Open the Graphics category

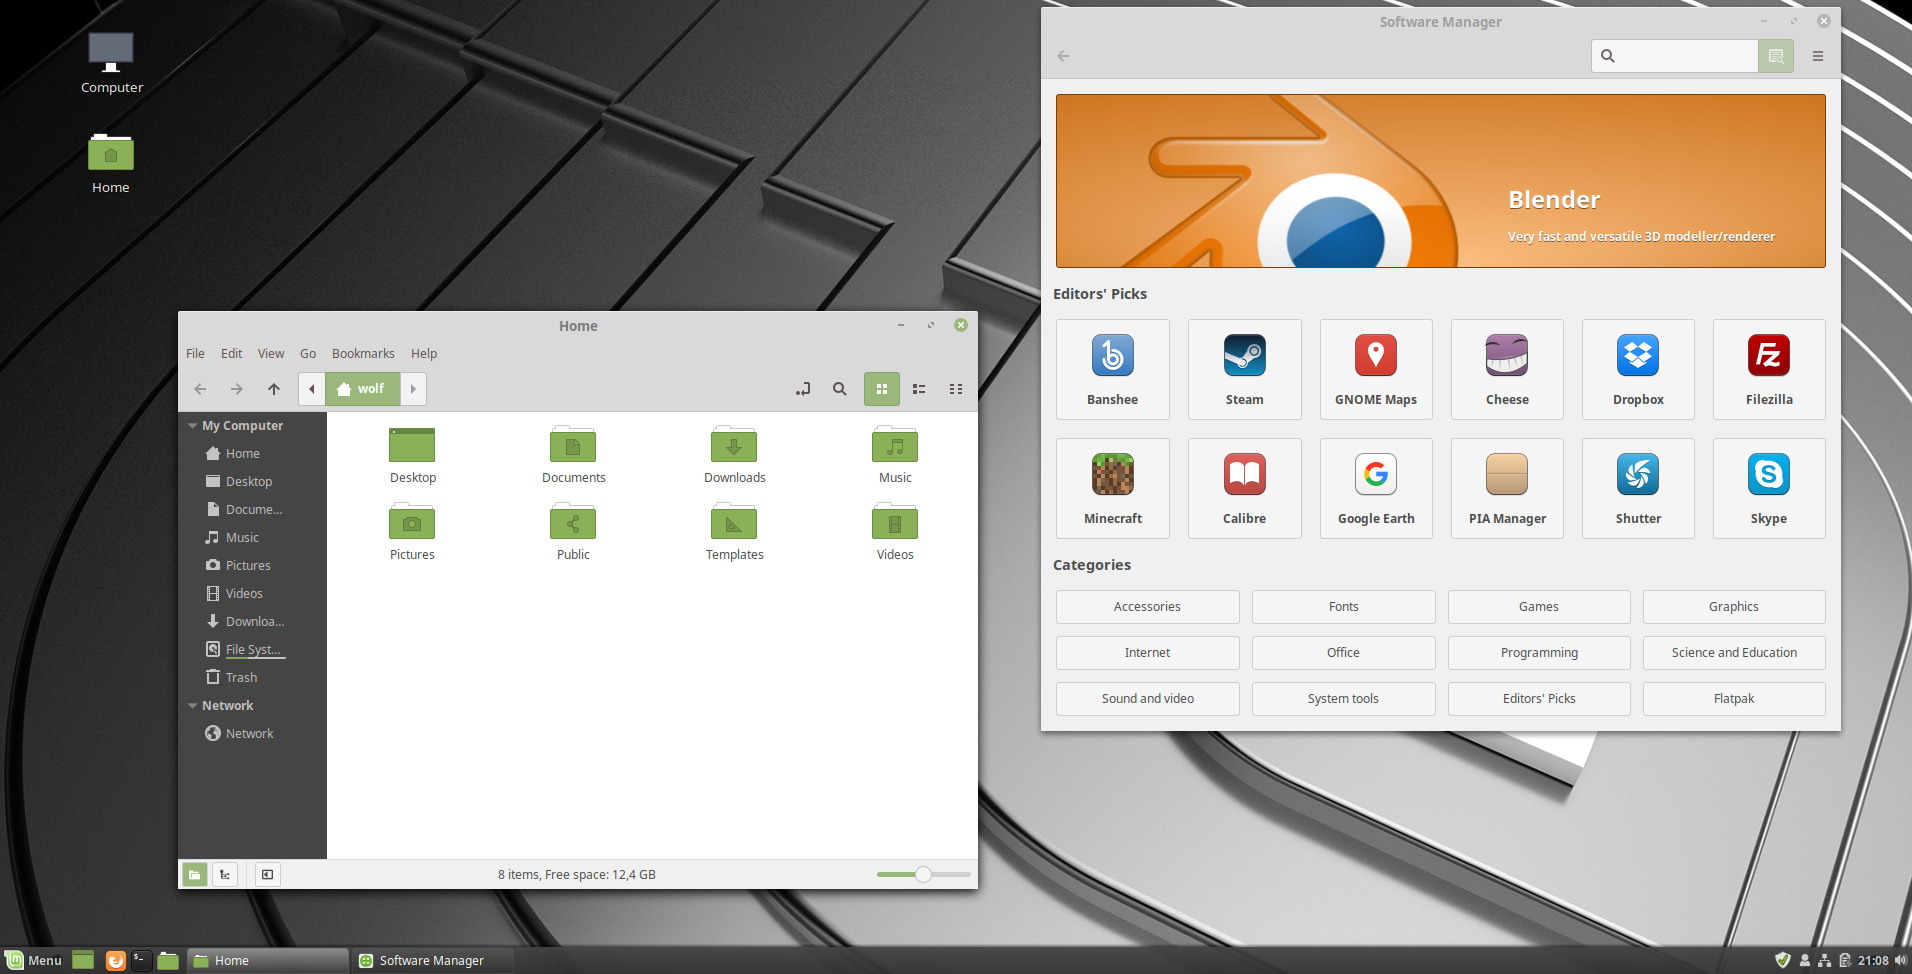point(1734,607)
